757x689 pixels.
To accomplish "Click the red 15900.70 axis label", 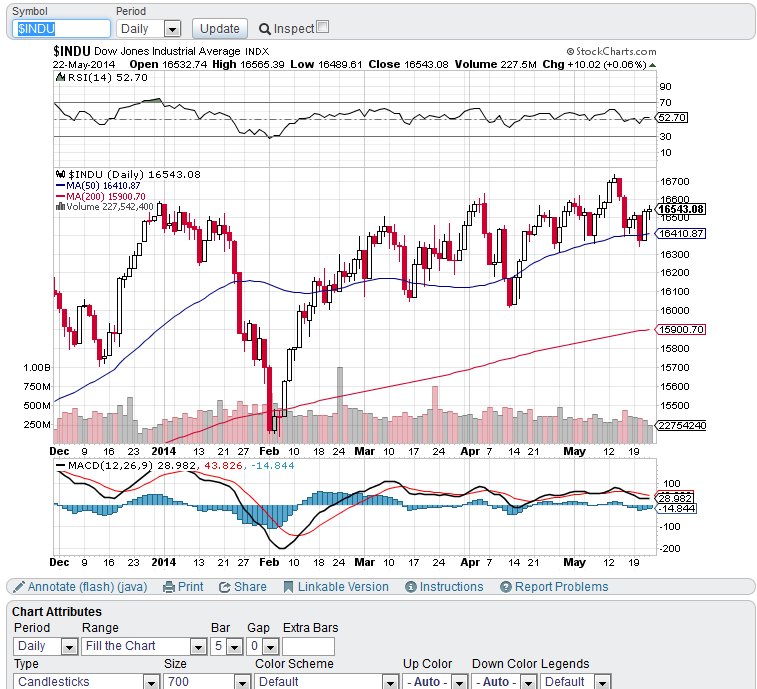I will tap(682, 330).
